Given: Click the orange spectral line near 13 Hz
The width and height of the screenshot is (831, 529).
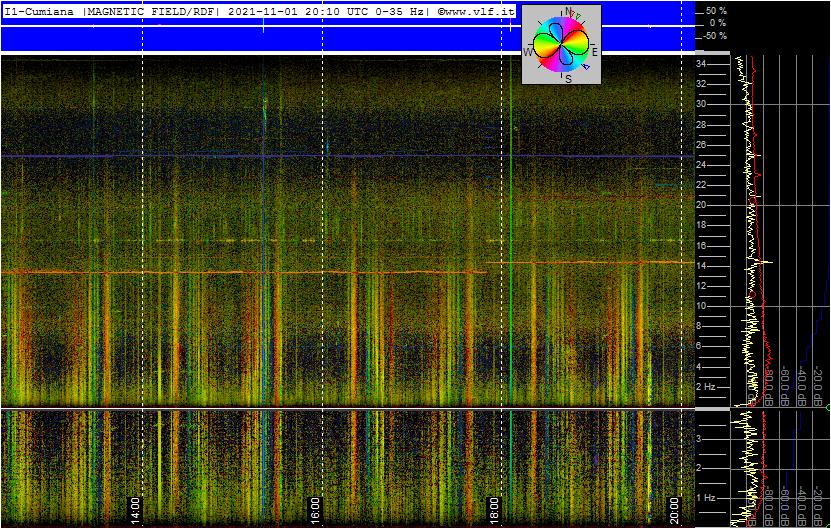Looking at the screenshot, I should pyautogui.click(x=244, y=272).
